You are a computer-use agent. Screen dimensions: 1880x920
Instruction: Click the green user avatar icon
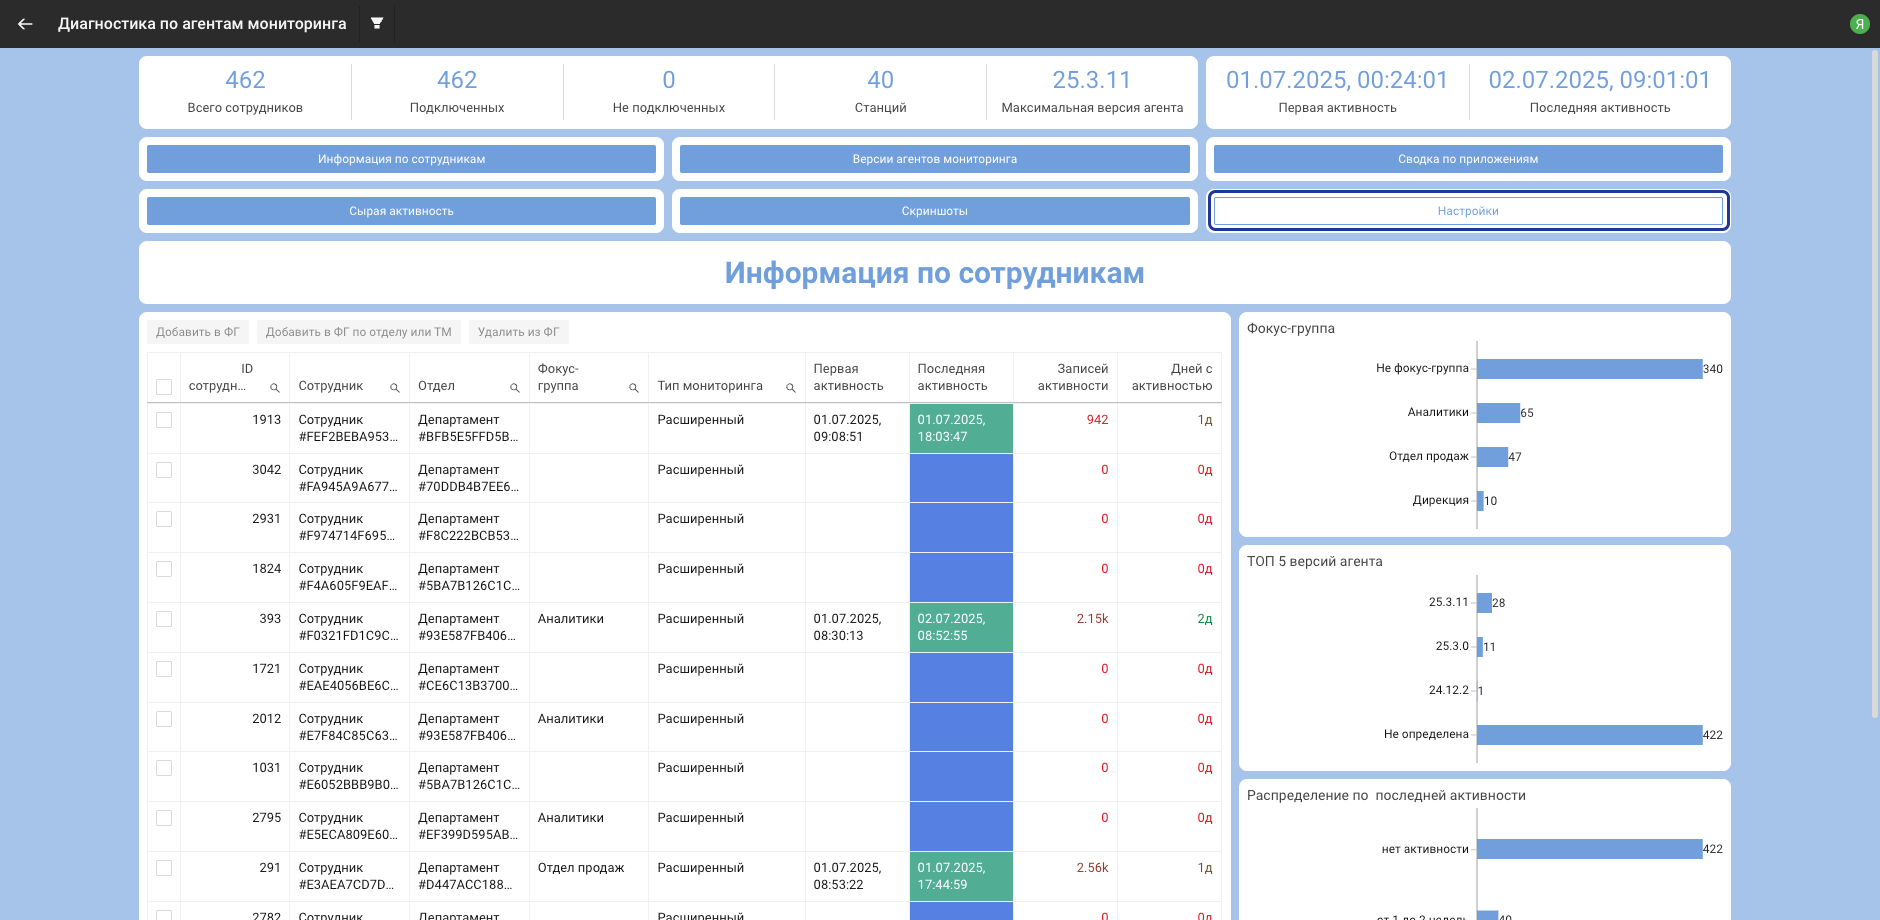(x=1859, y=24)
